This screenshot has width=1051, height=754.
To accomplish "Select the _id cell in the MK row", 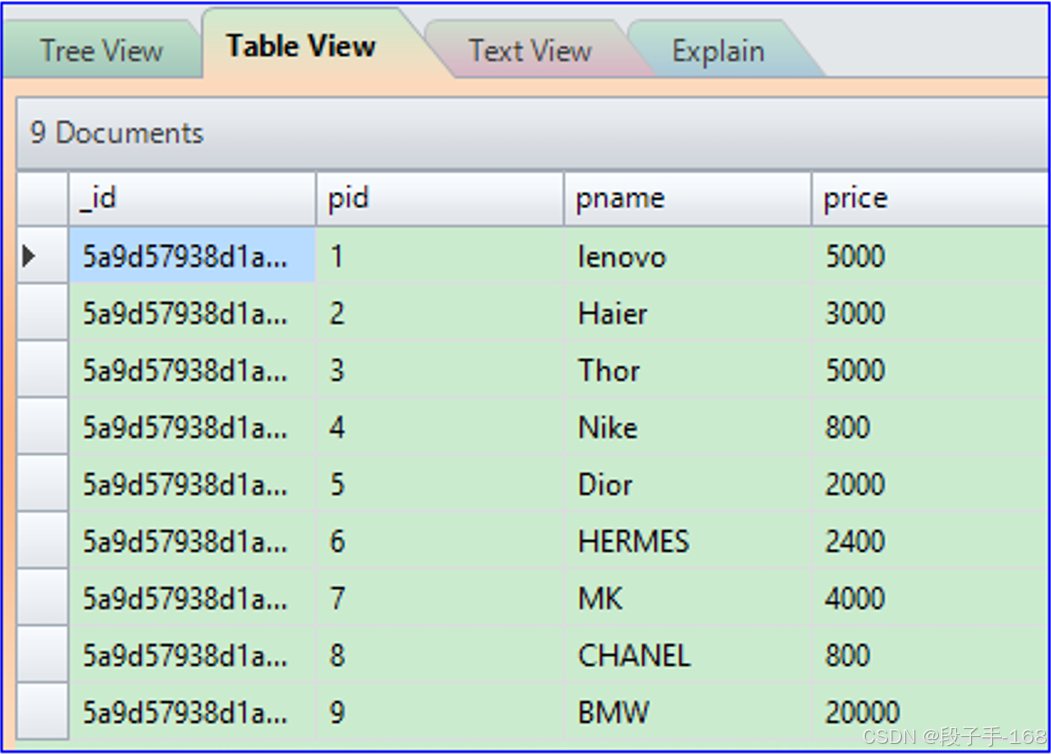I will tap(192, 597).
